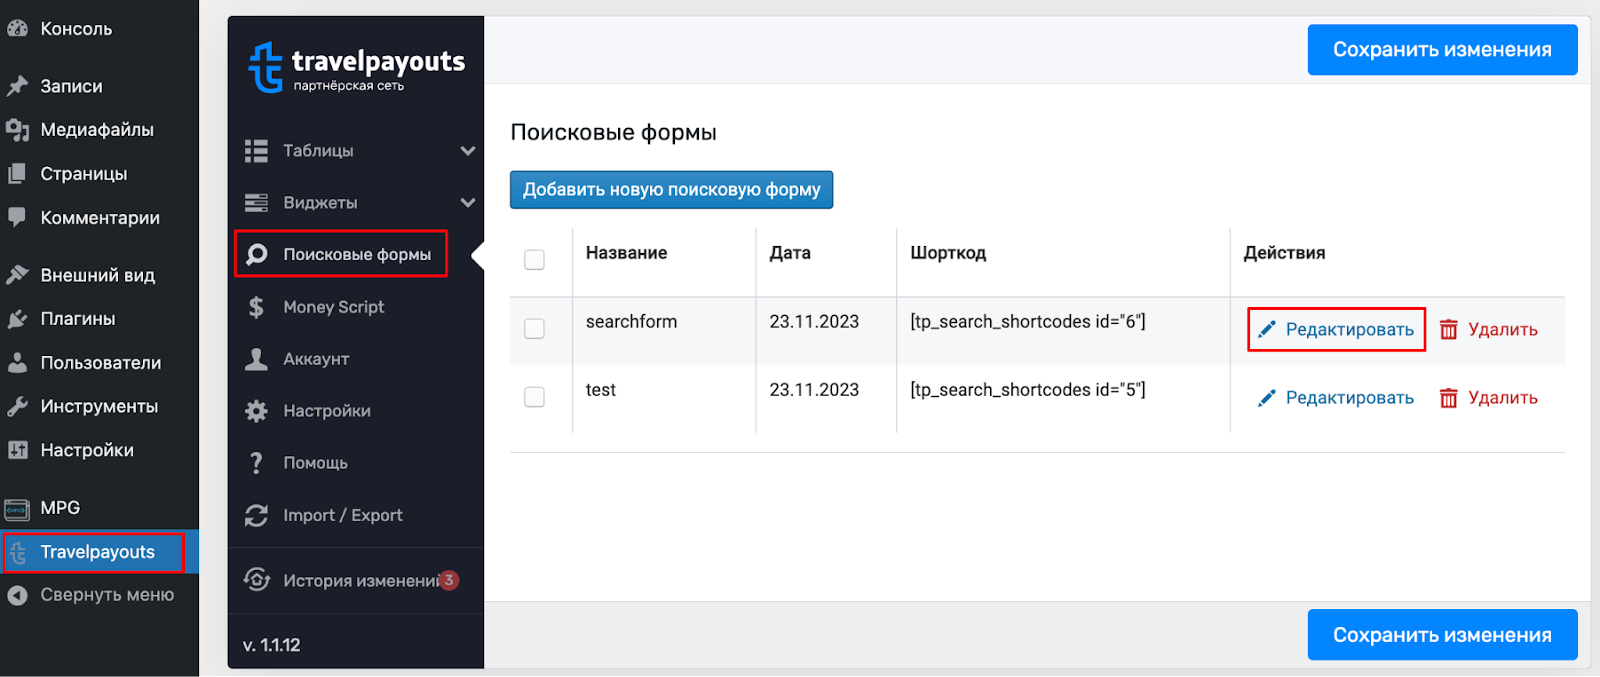The width and height of the screenshot is (1600, 677).
Task: Click the question mark Помощь icon
Action: pyautogui.click(x=256, y=463)
